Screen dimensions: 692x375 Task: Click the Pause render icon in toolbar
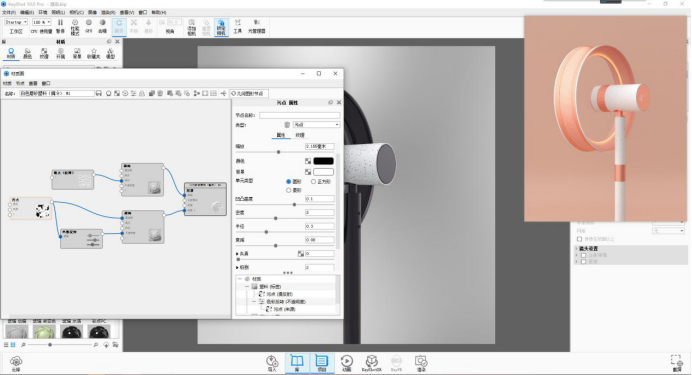point(60,26)
